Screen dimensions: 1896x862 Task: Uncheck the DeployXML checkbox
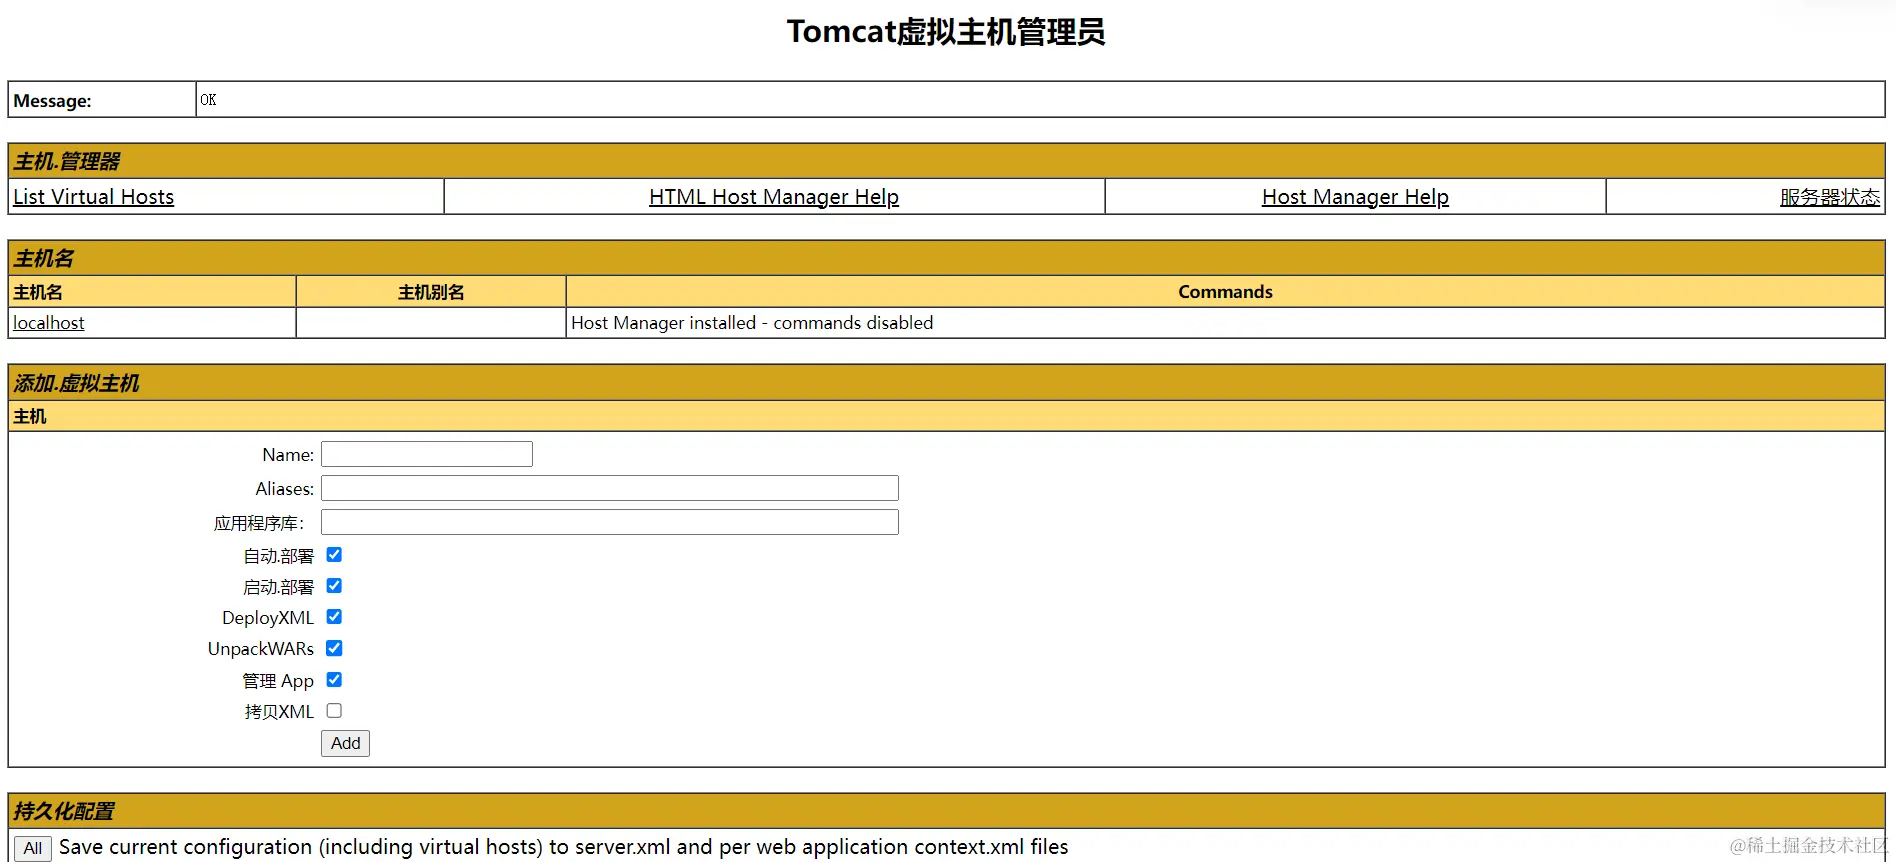coord(334,617)
